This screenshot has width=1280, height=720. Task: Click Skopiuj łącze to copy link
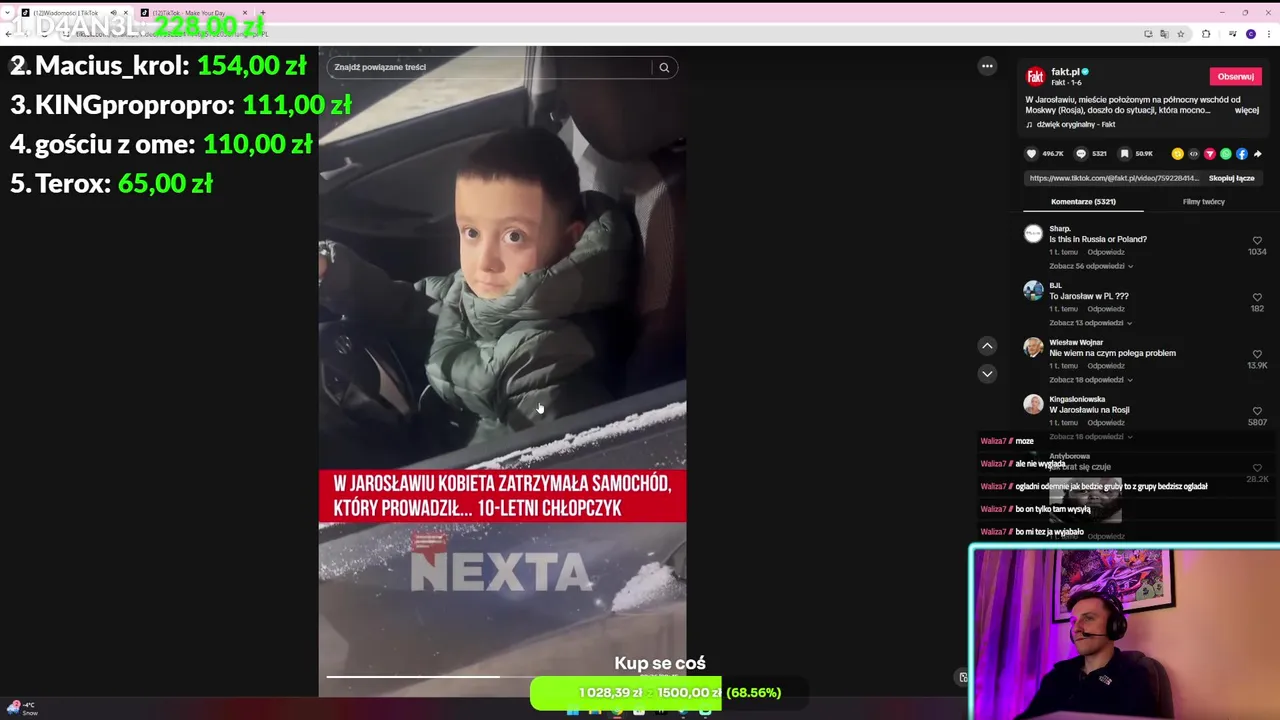pyautogui.click(x=1231, y=178)
